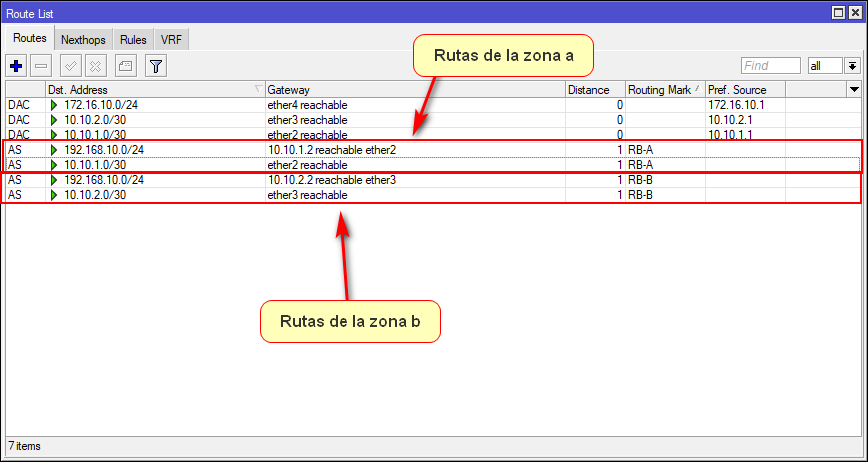Sort by Dst. Address column header
Viewport: 868px width, 462px height.
pyautogui.click(x=150, y=90)
